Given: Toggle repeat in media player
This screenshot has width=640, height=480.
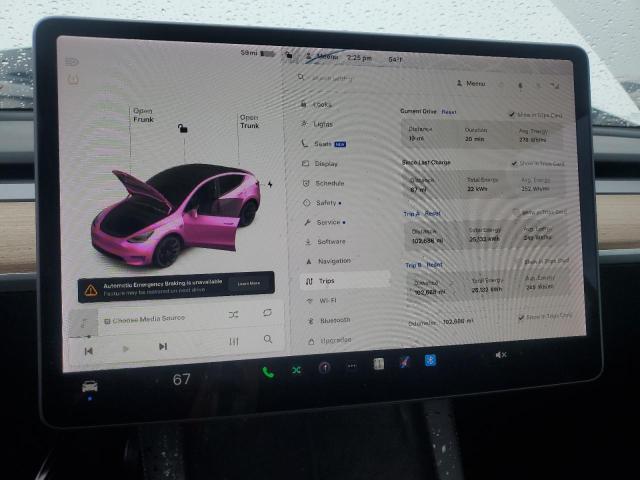Looking at the screenshot, I should (267, 313).
